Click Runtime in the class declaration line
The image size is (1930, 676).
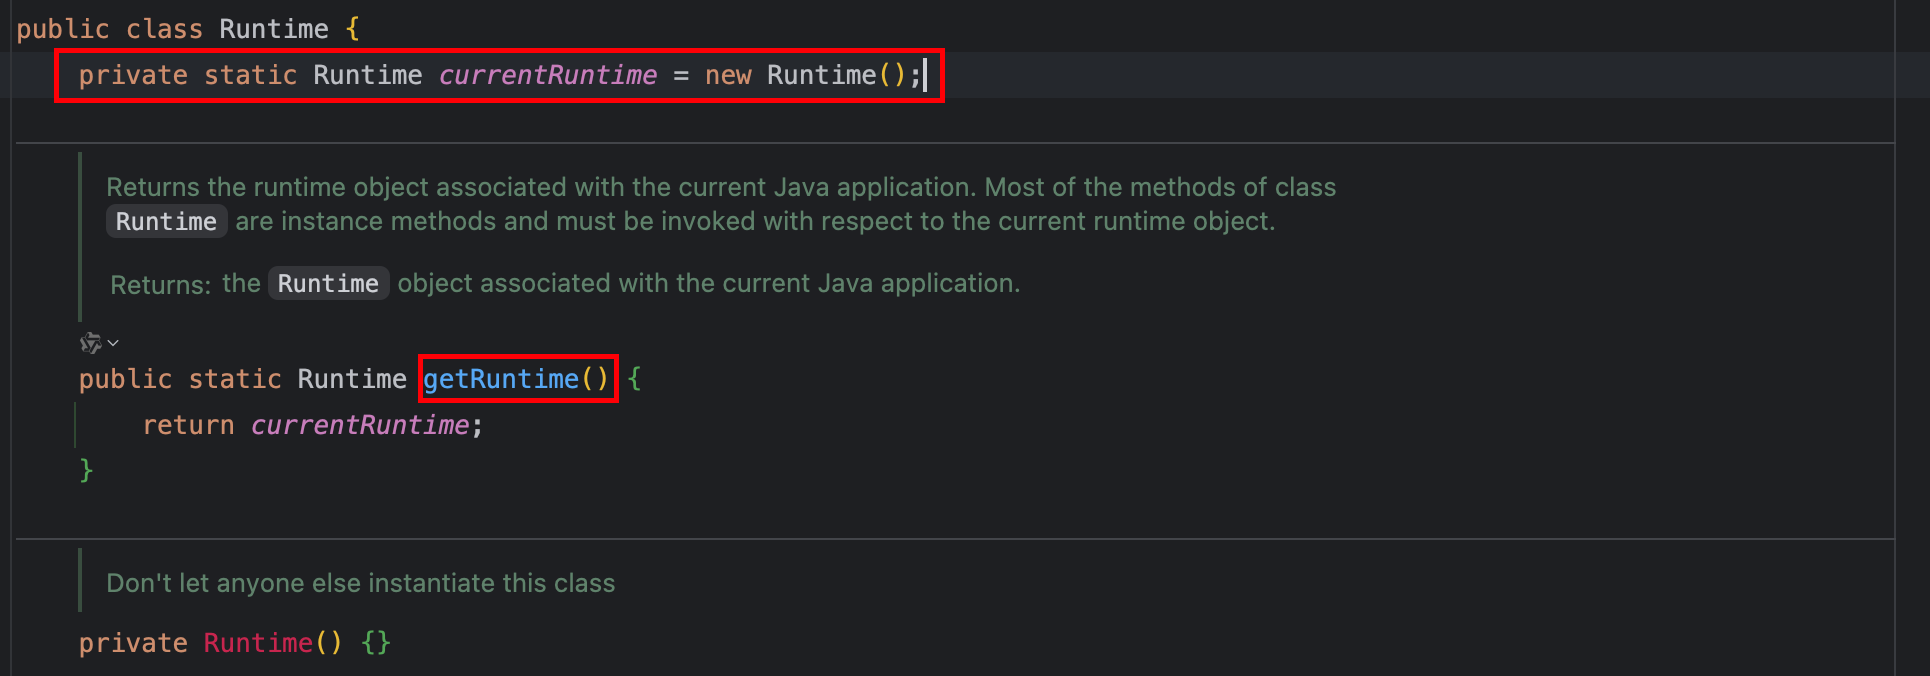[x=273, y=29]
